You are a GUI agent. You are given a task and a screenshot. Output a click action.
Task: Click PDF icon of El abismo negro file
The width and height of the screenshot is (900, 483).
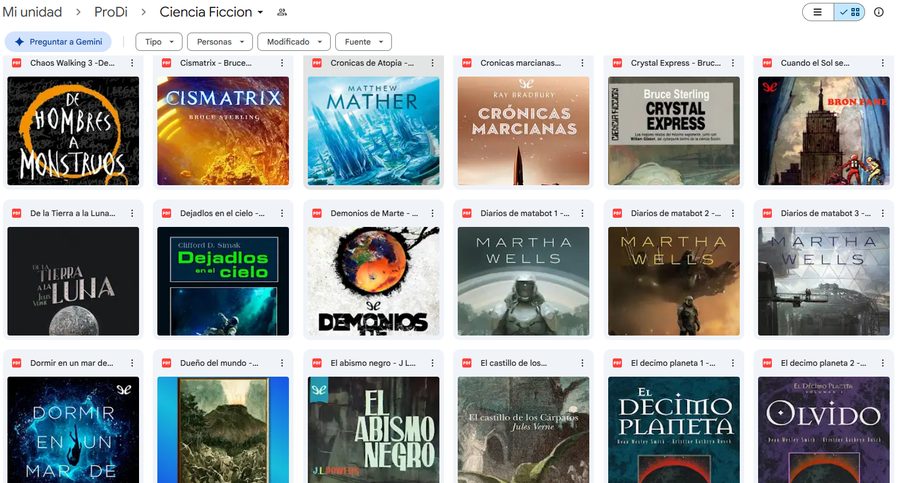click(x=317, y=363)
